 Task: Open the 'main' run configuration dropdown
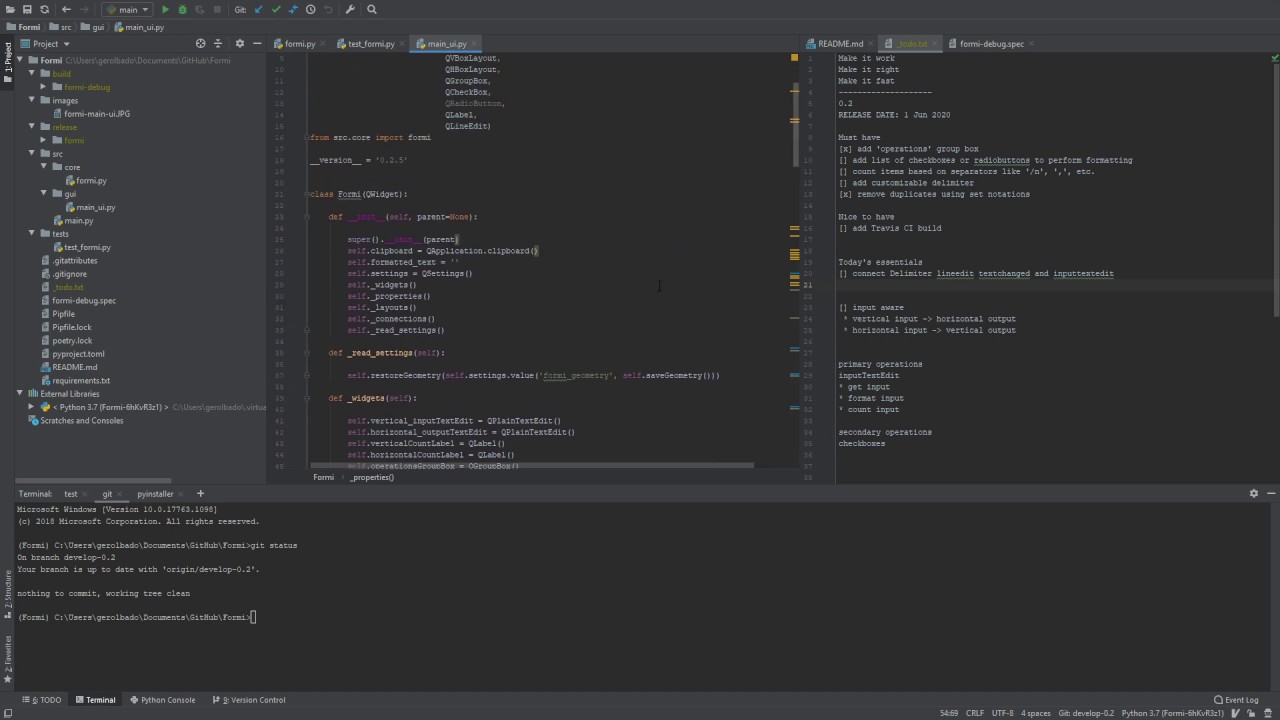pyautogui.click(x=126, y=9)
